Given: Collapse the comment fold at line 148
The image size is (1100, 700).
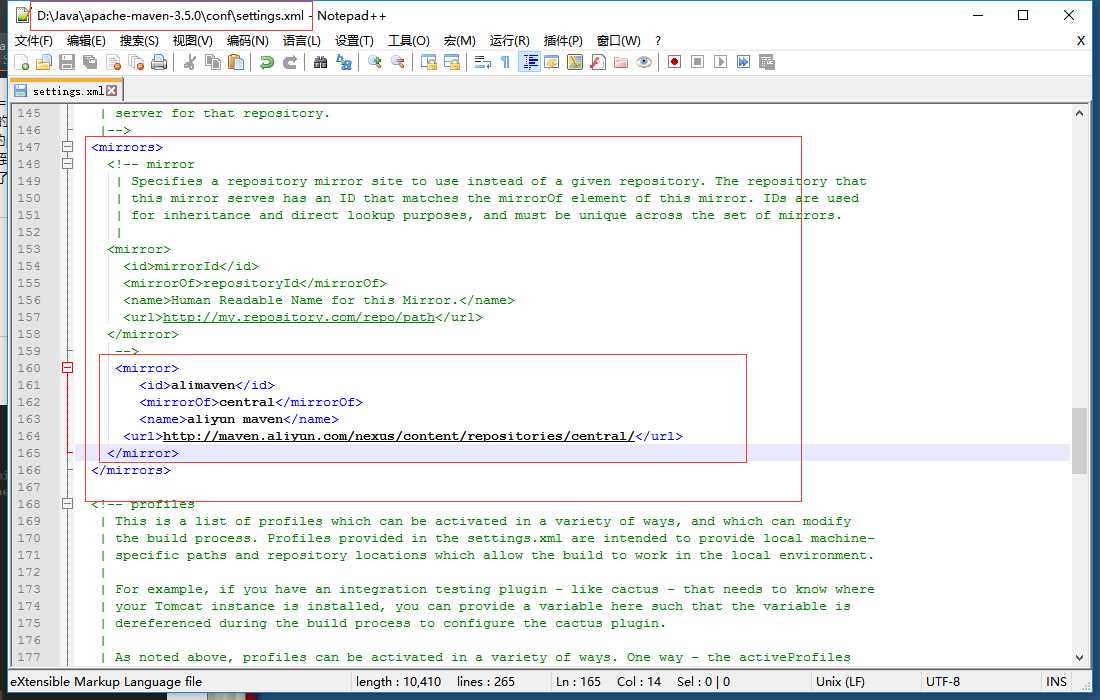Looking at the screenshot, I should pyautogui.click(x=67, y=163).
